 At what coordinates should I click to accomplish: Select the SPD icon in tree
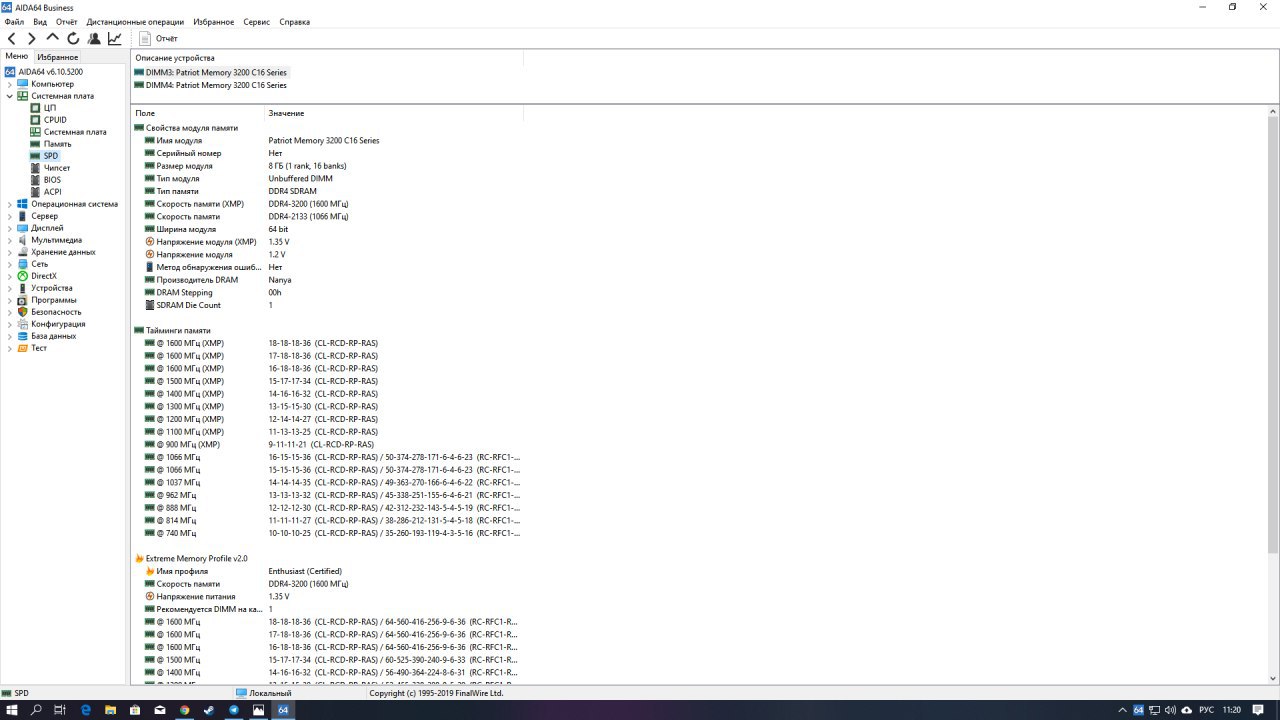click(x=35, y=156)
